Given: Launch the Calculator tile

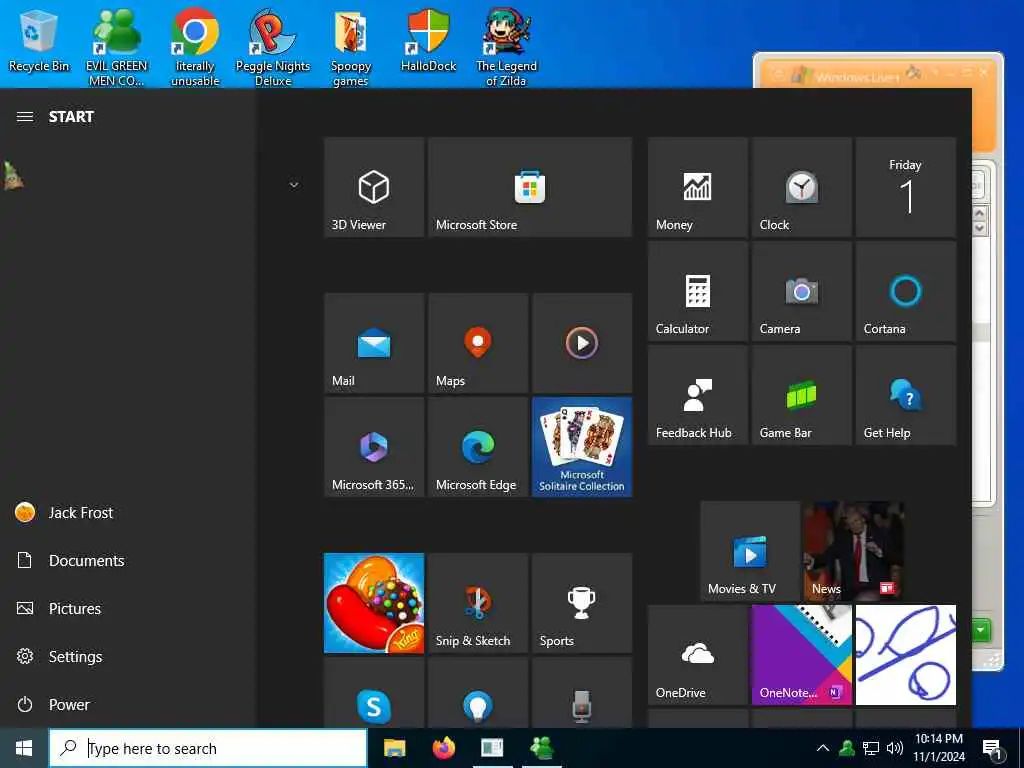Looking at the screenshot, I should click(x=697, y=291).
